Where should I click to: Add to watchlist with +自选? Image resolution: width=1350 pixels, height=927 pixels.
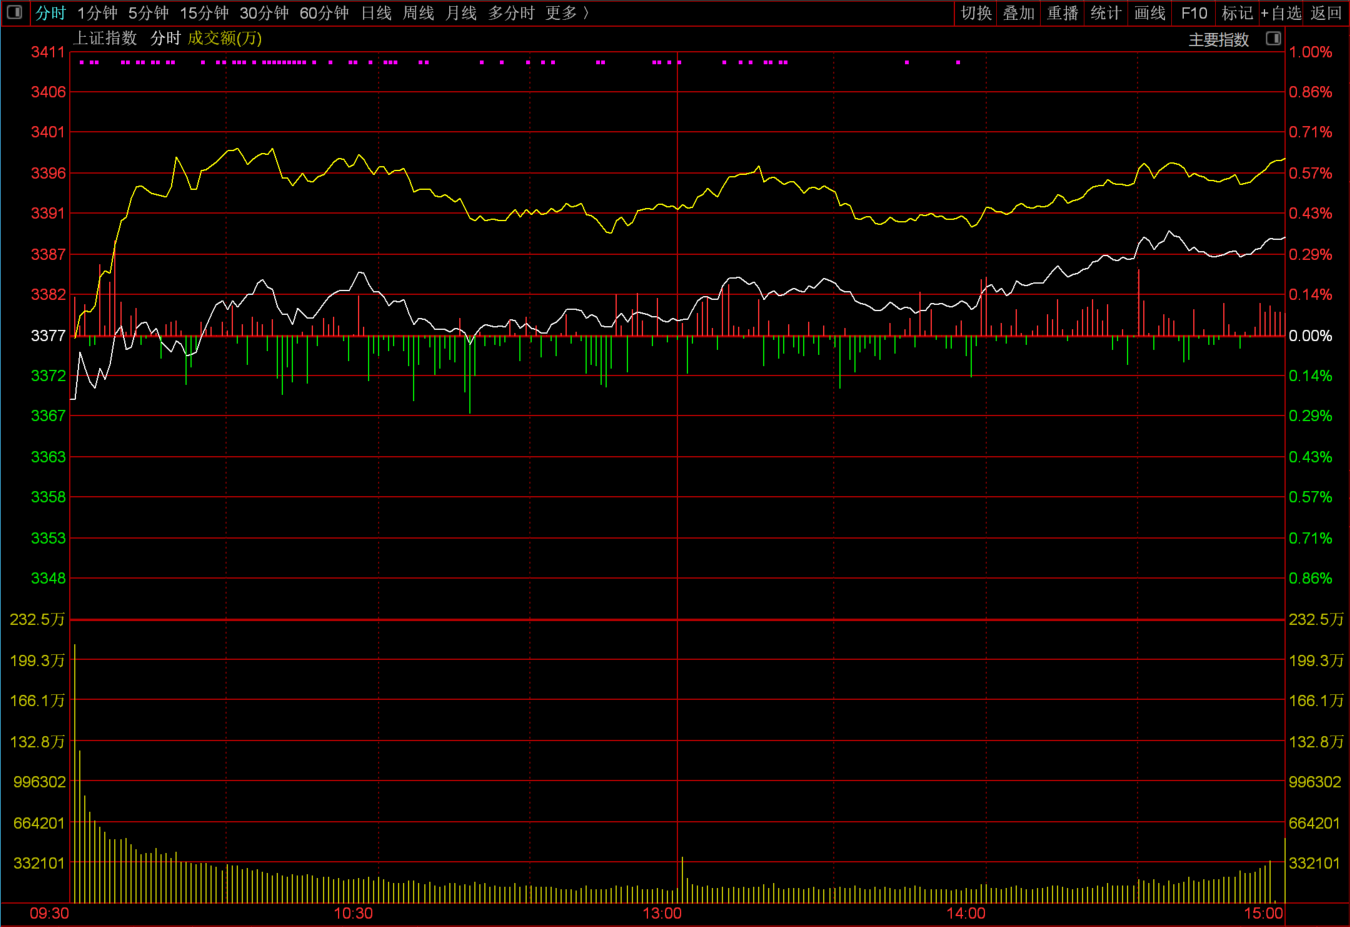pyautogui.click(x=1281, y=13)
